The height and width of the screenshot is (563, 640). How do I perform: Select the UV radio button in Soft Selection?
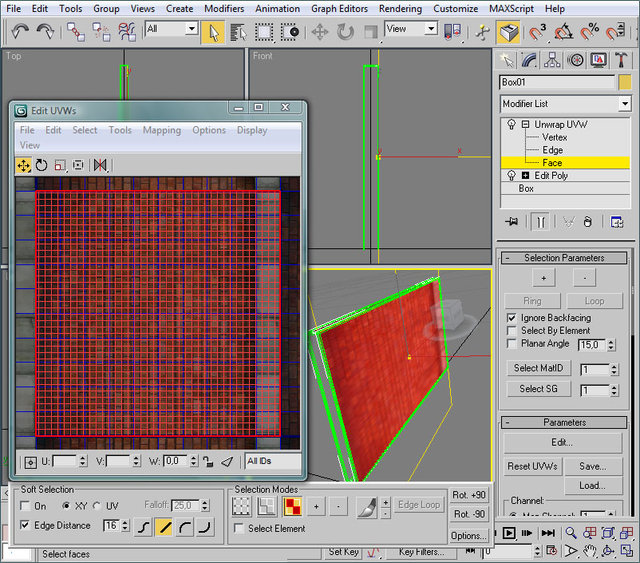point(98,506)
